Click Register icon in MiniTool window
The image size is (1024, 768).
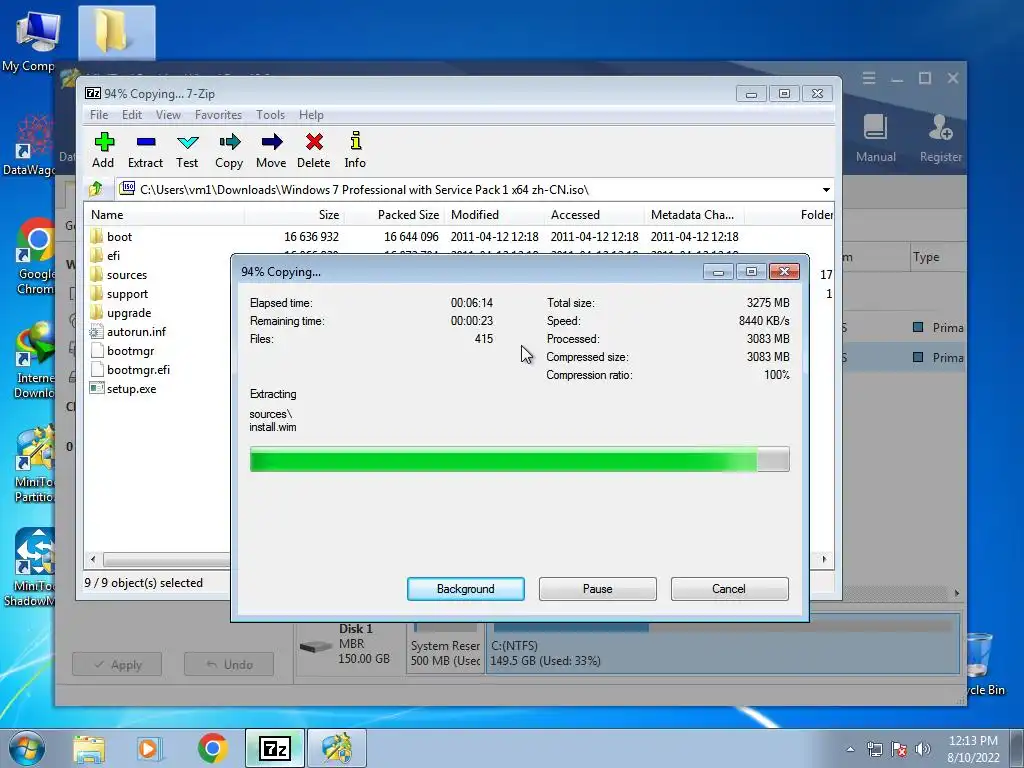tap(940, 138)
